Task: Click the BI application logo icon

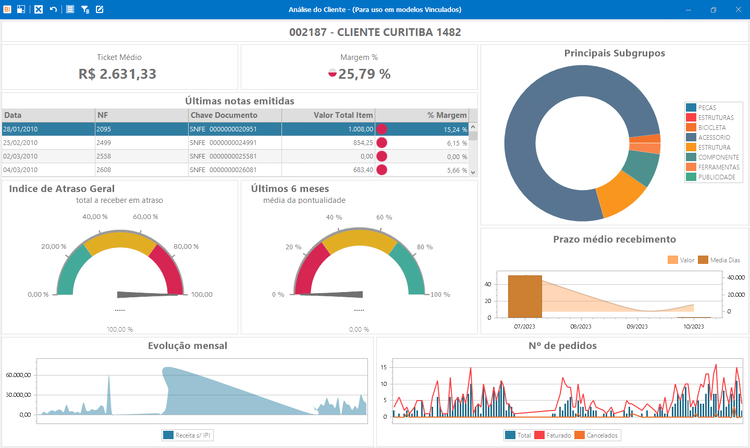Action: (x=7, y=9)
